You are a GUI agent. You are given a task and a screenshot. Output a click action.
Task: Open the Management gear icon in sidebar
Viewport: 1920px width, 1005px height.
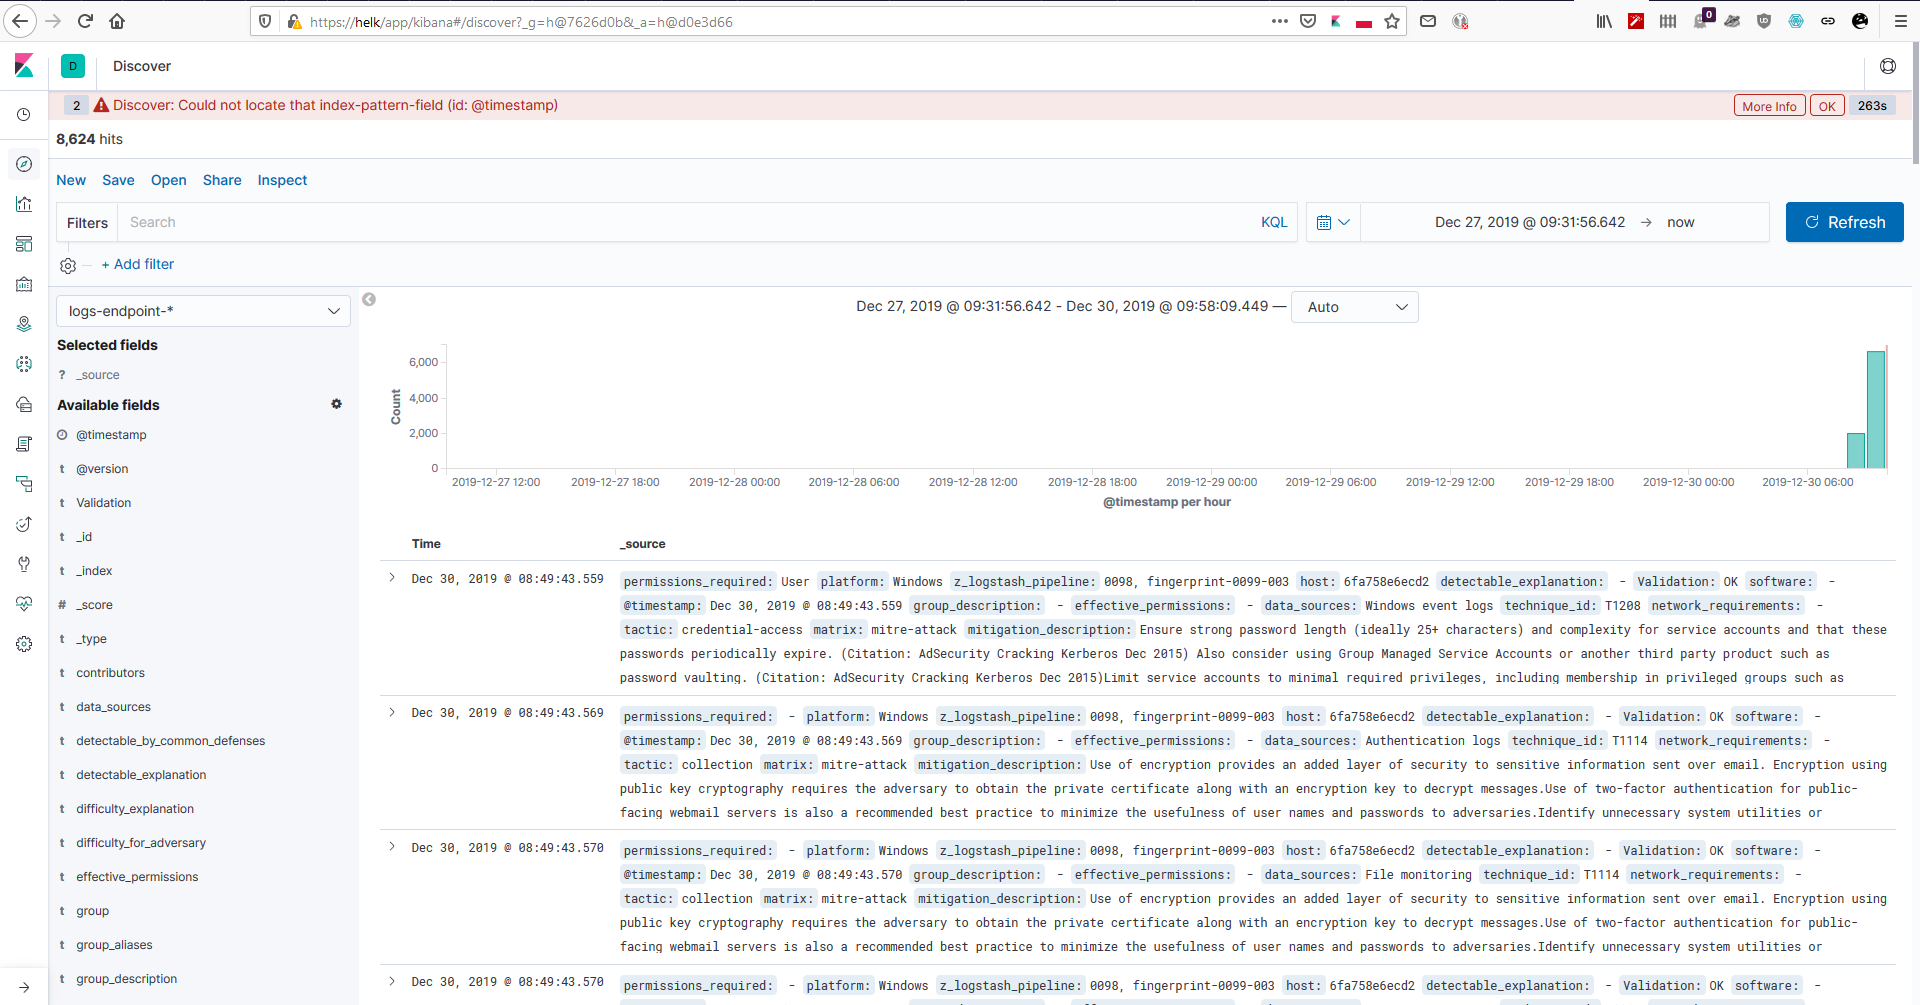[24, 644]
